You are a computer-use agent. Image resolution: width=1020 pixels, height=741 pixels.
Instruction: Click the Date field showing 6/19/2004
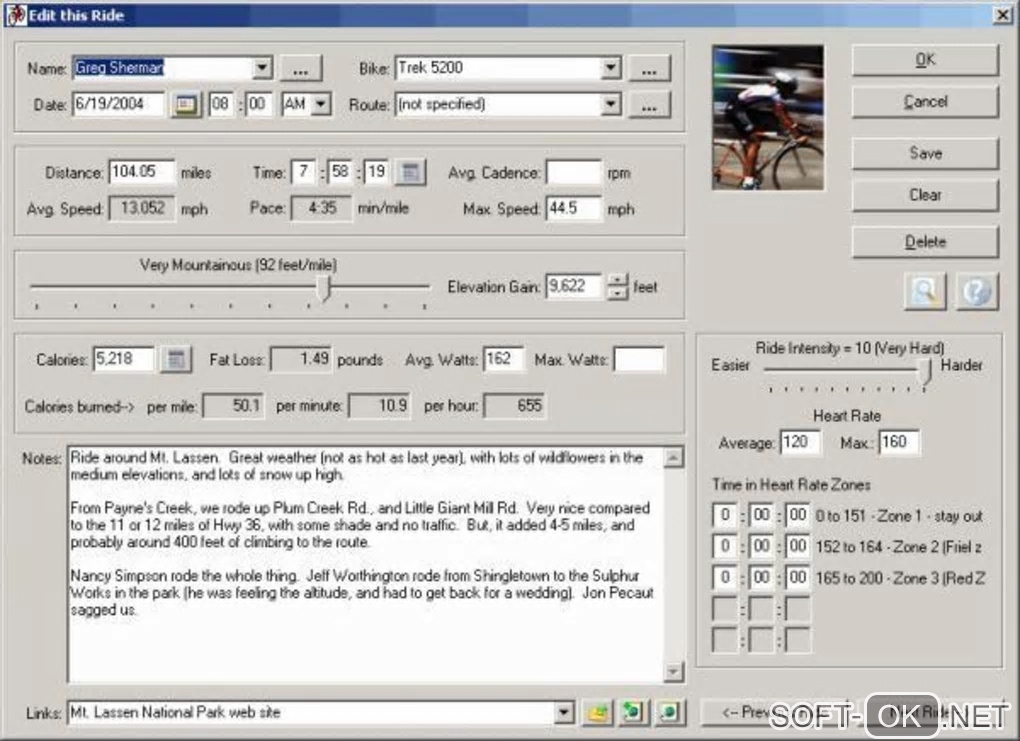[x=118, y=104]
